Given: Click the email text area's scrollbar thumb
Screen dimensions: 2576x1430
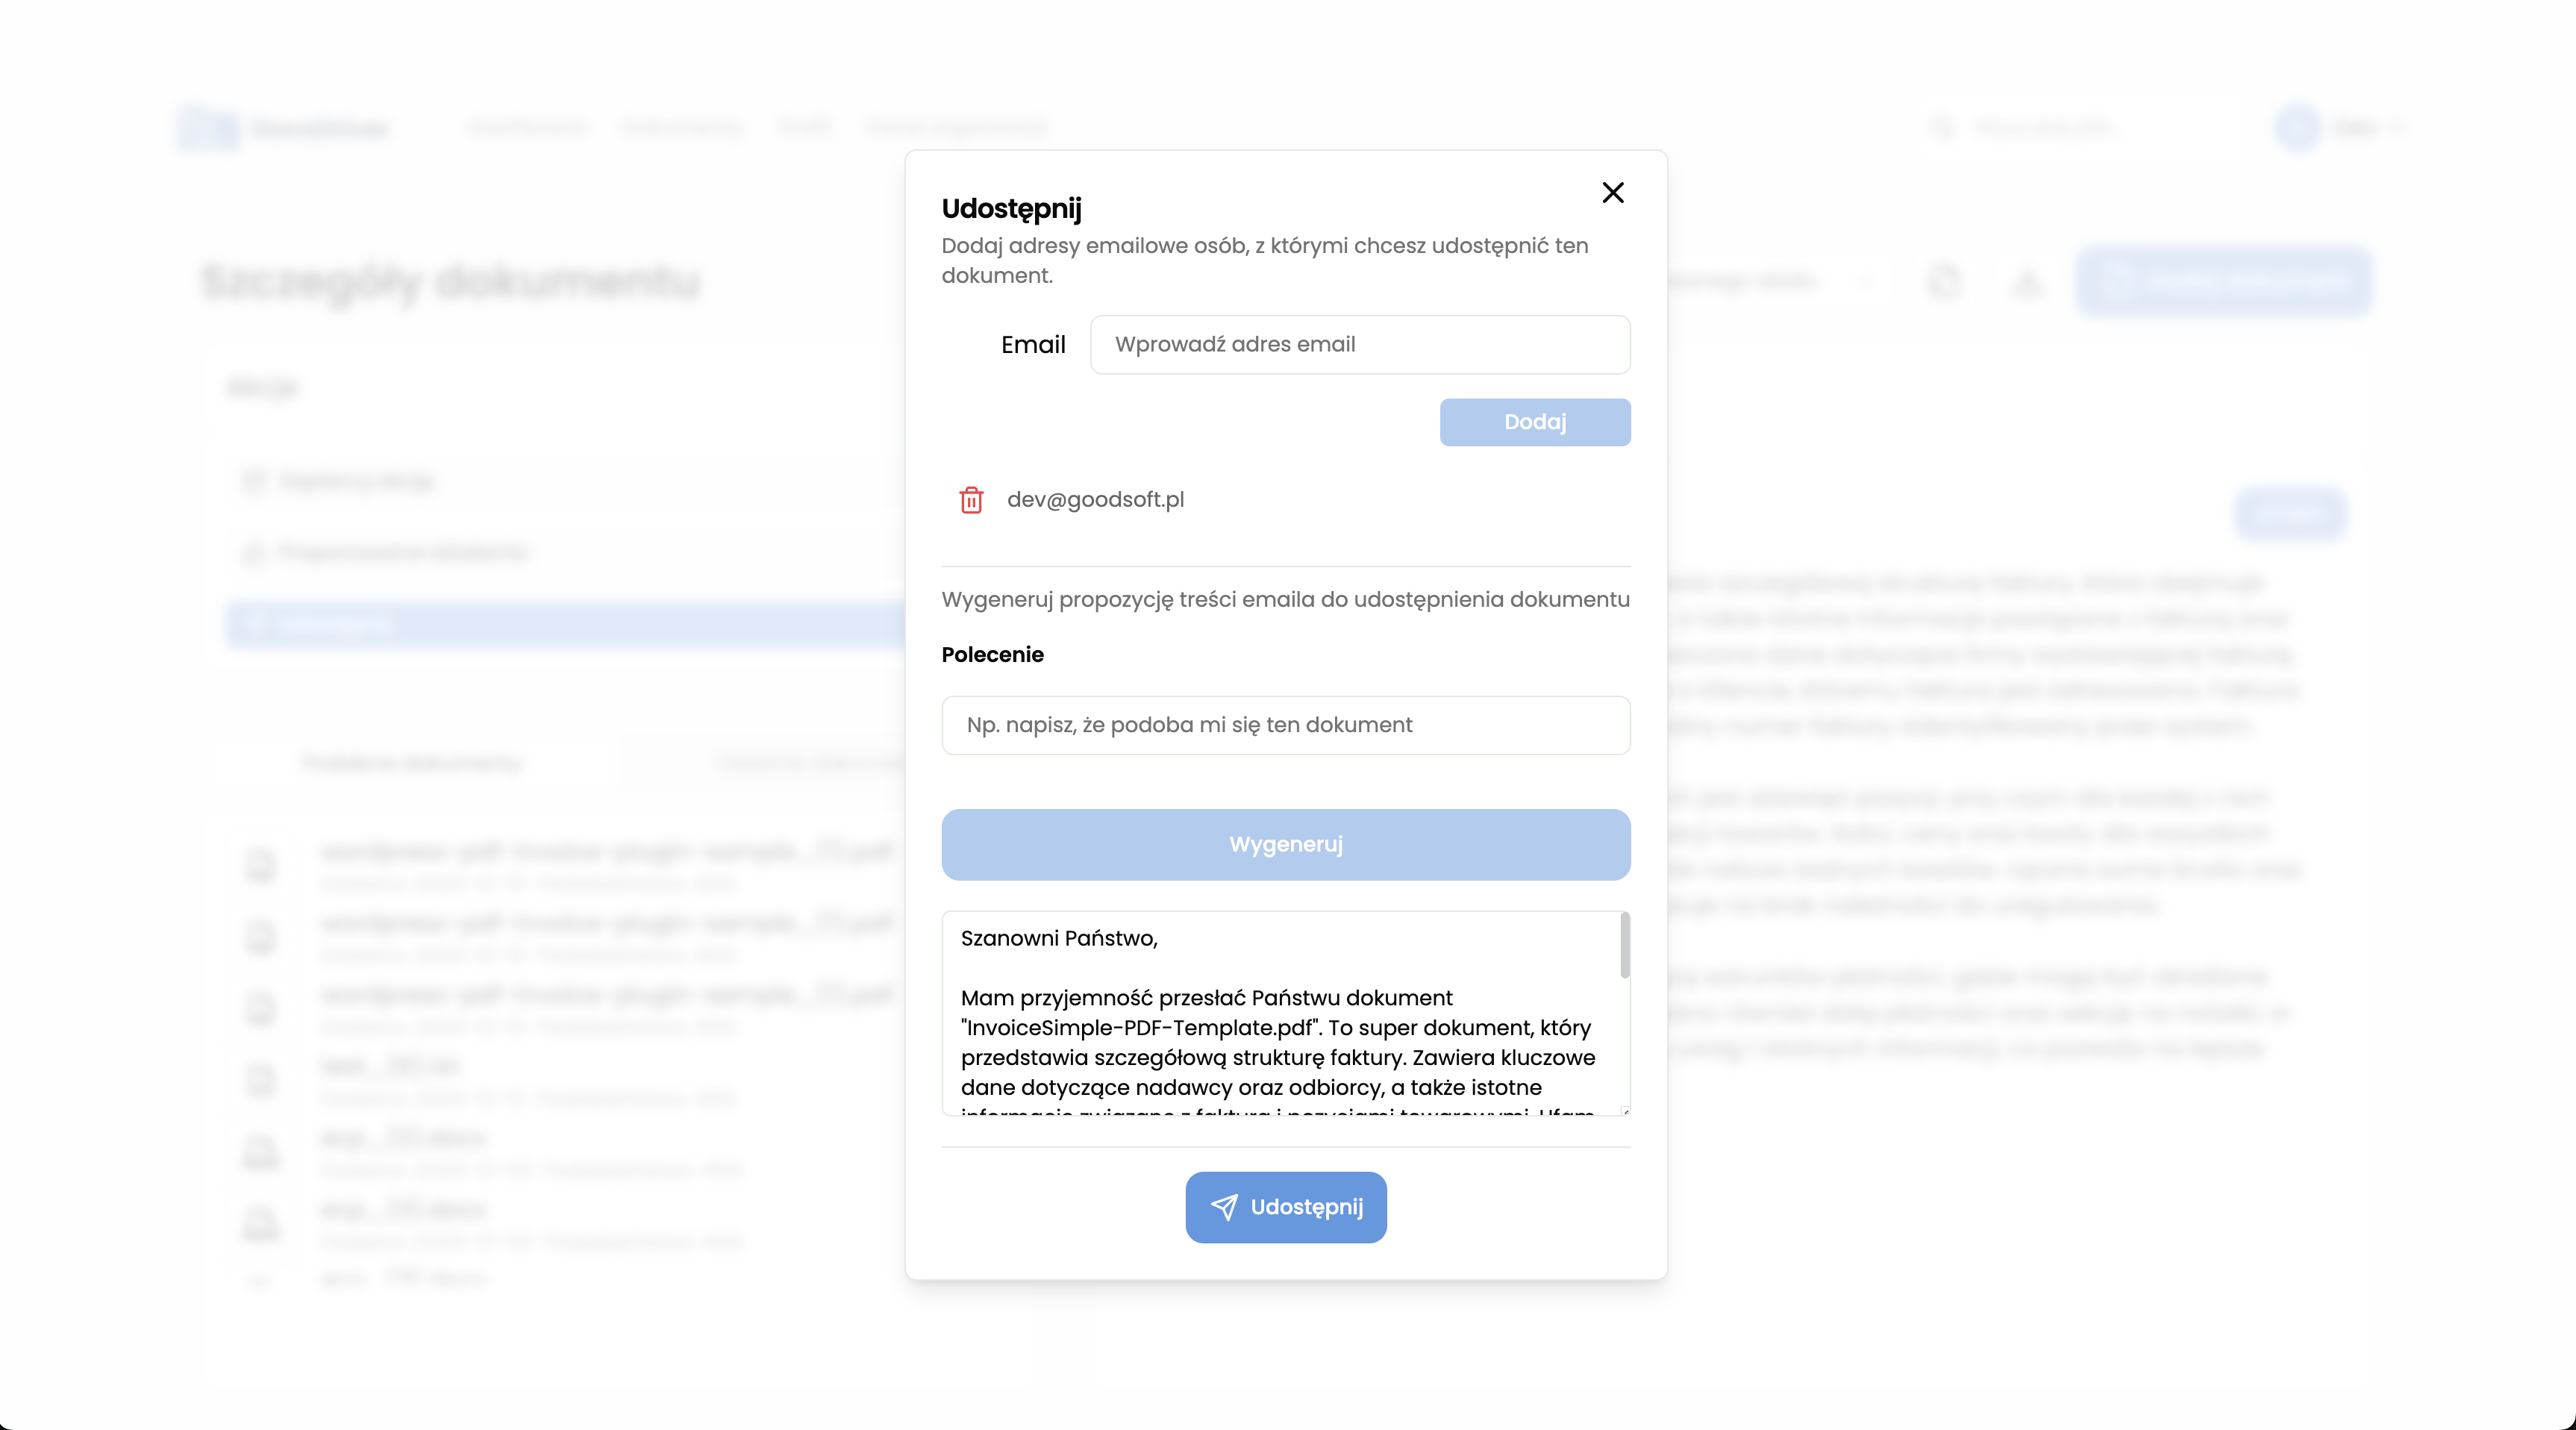Looking at the screenshot, I should pos(1624,945).
